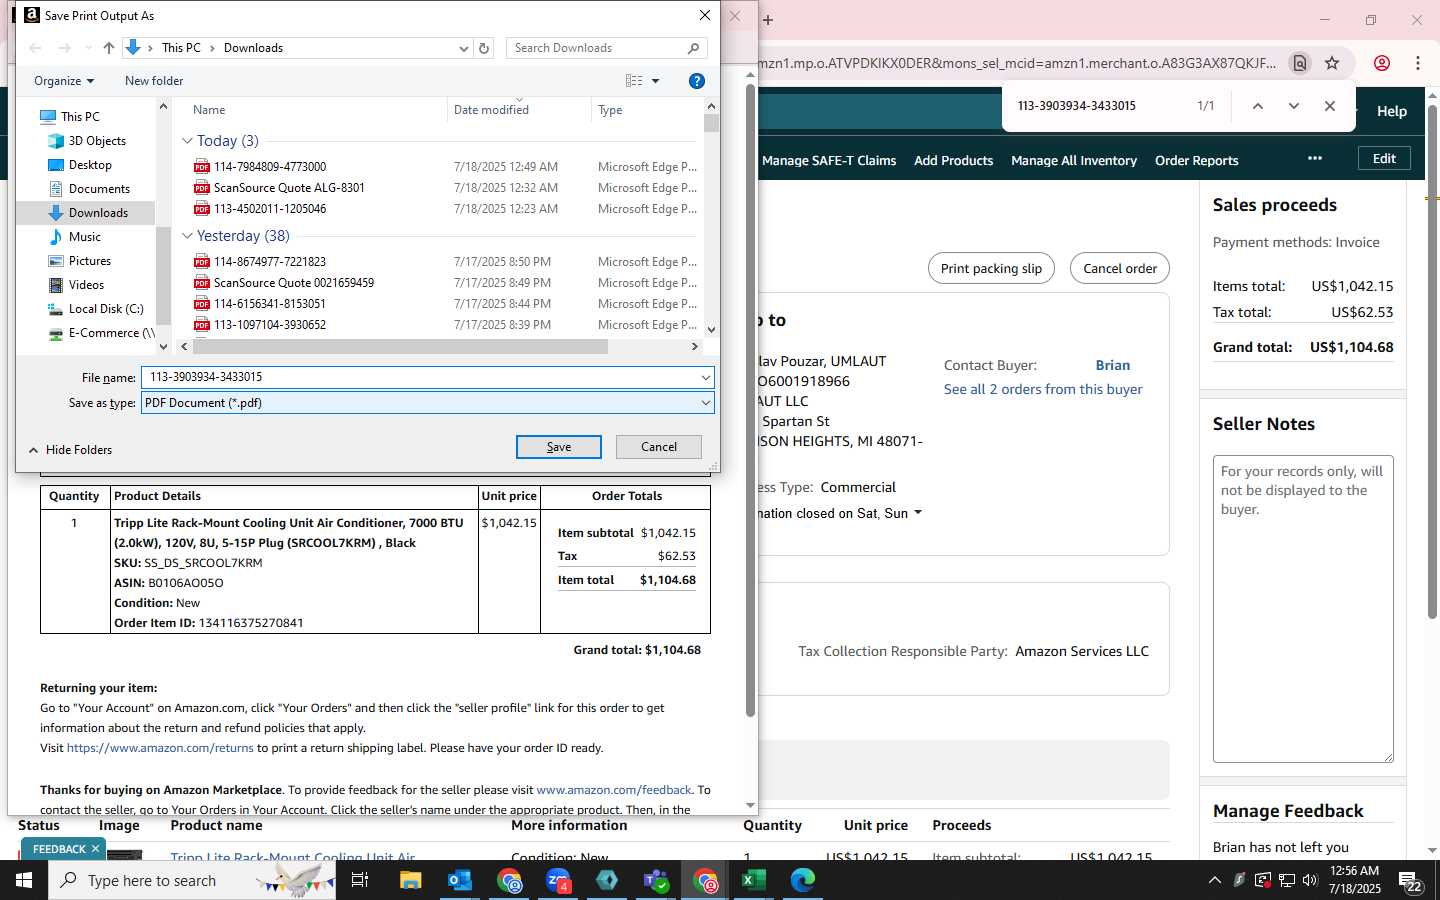Select file 113-1097104-3930652
1440x900 pixels.
[270, 325]
